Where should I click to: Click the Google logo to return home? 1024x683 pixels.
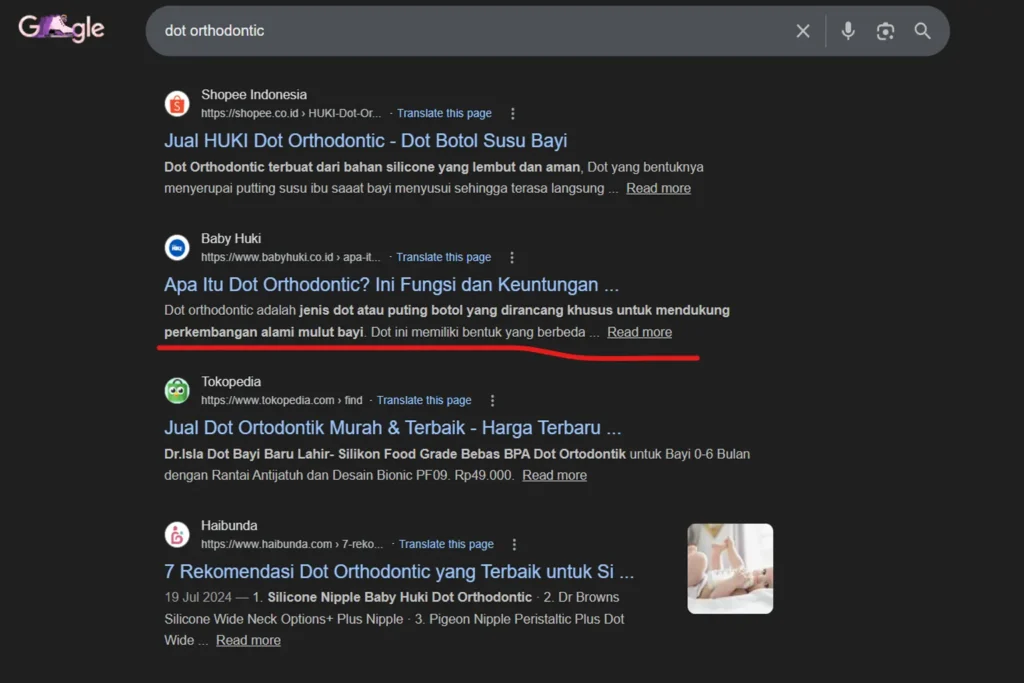point(60,29)
